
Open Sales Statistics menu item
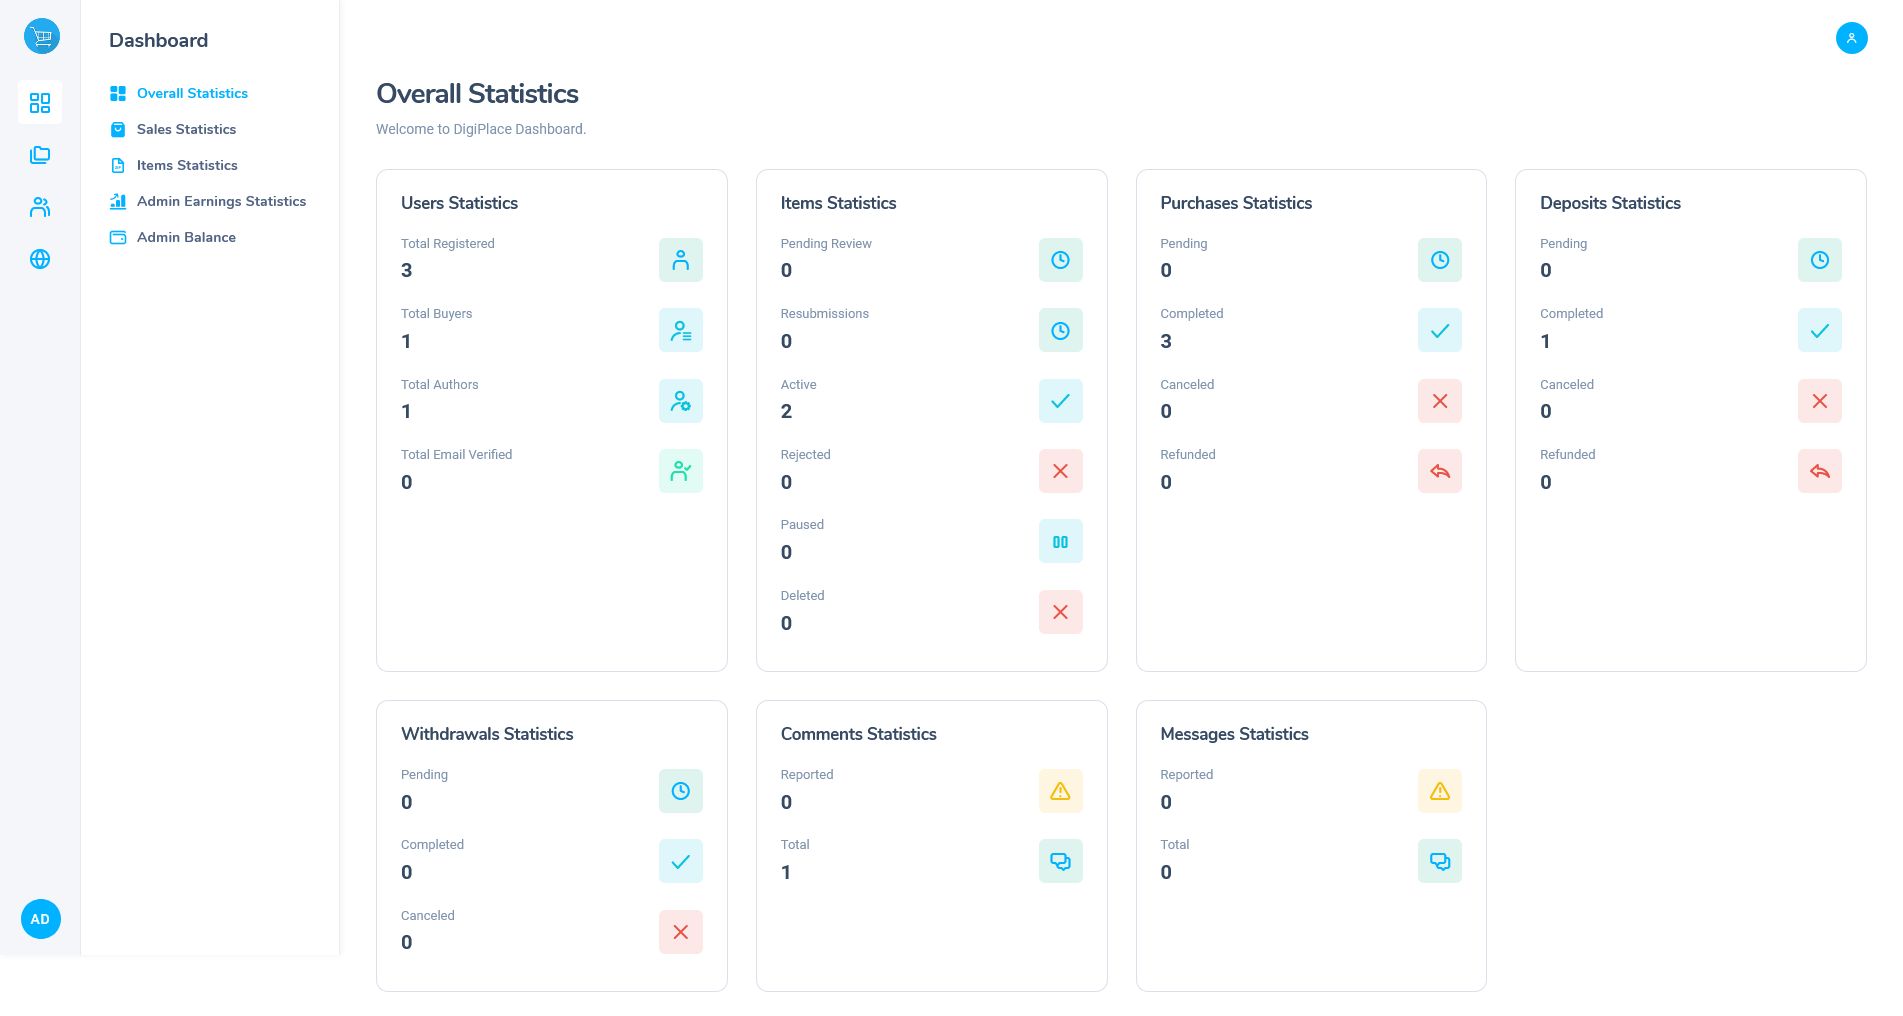[x=186, y=129]
